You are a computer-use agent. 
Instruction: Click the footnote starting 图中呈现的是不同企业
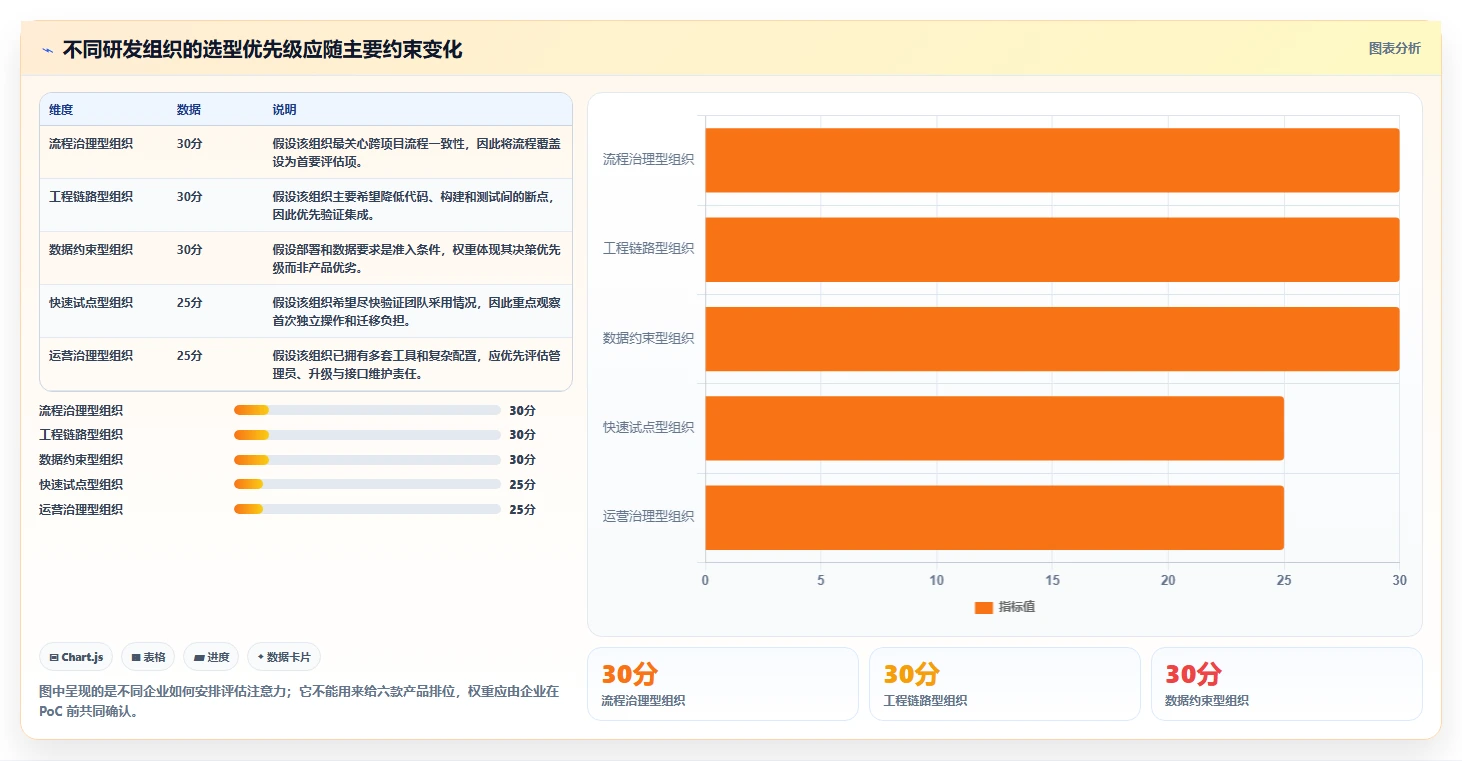pos(299,701)
